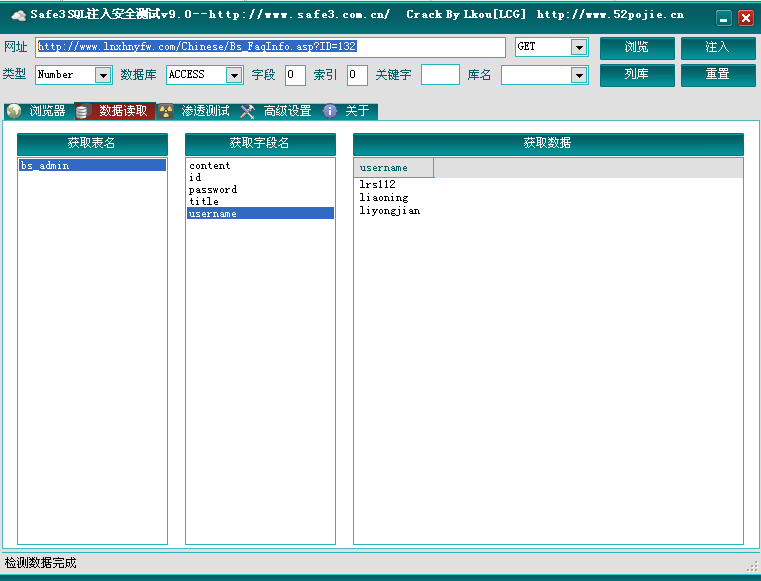Select the lrs112 data row
The height and width of the screenshot is (581, 761).
377,184
